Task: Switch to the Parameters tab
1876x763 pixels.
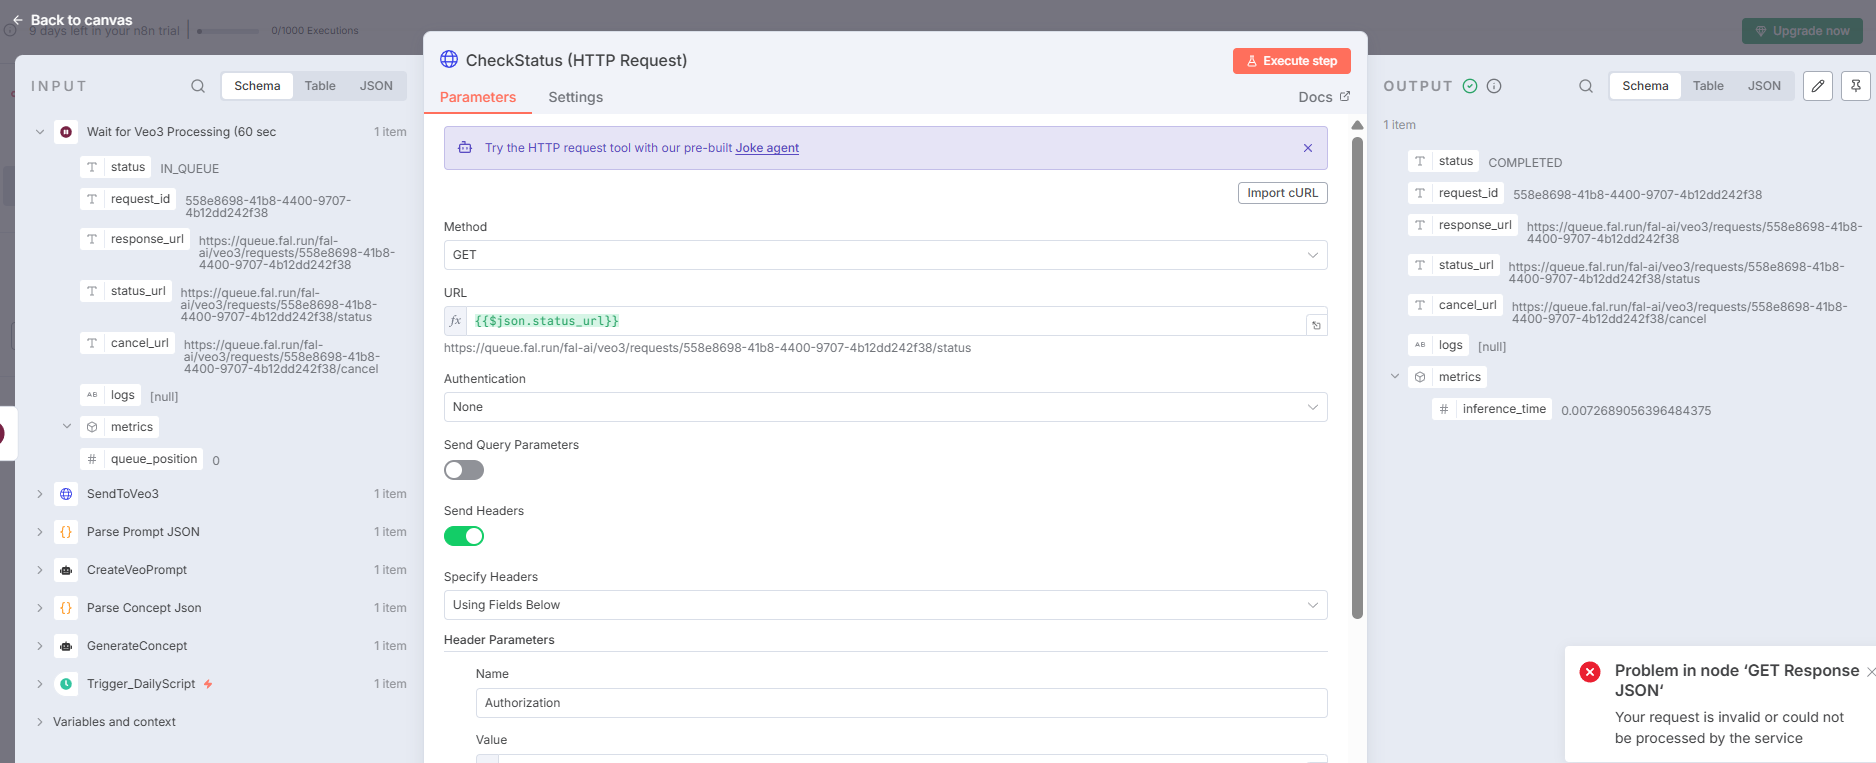Action: click(x=478, y=97)
